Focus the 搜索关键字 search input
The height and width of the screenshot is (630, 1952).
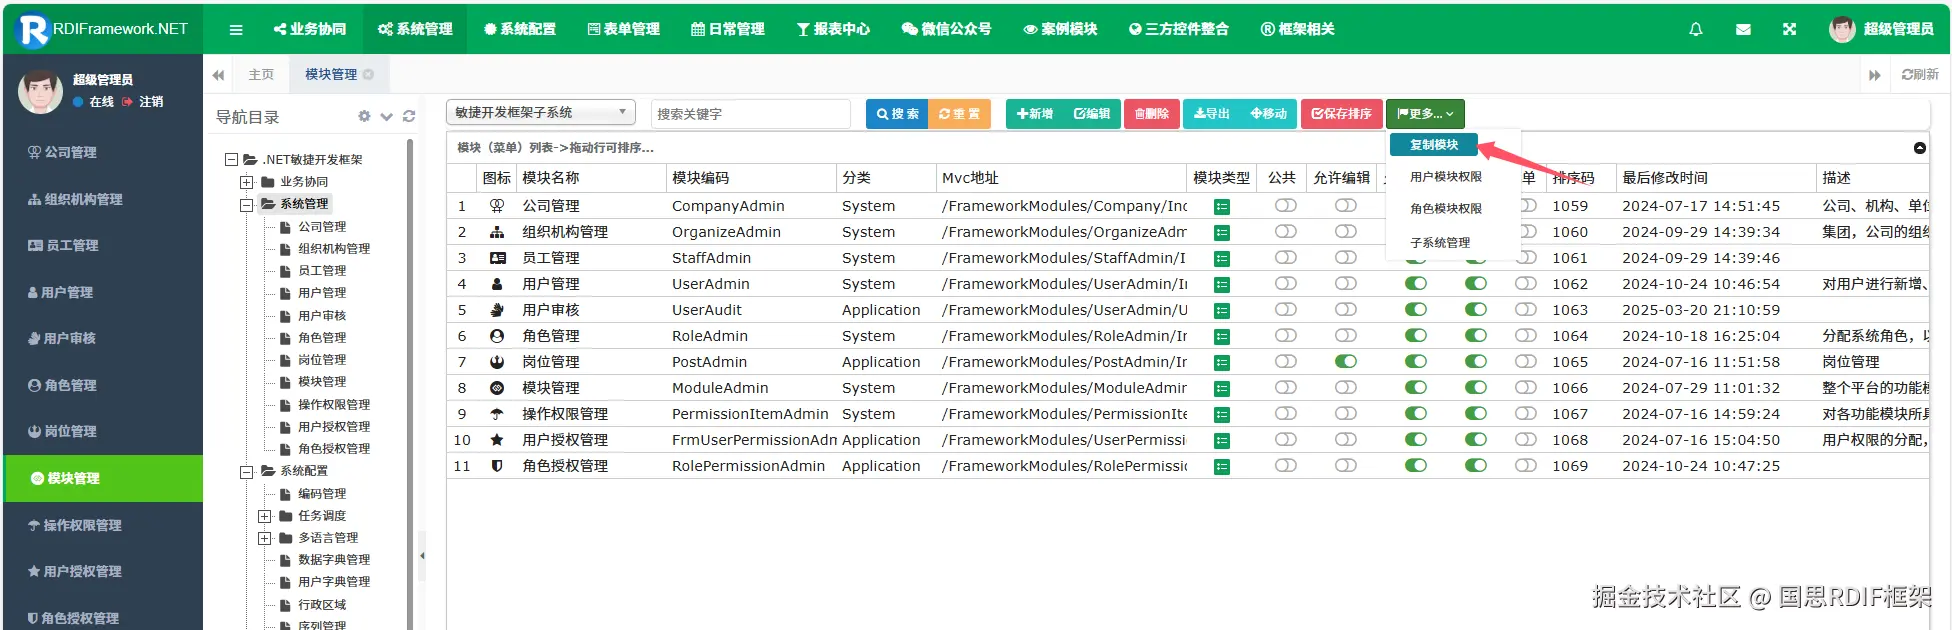click(x=750, y=114)
